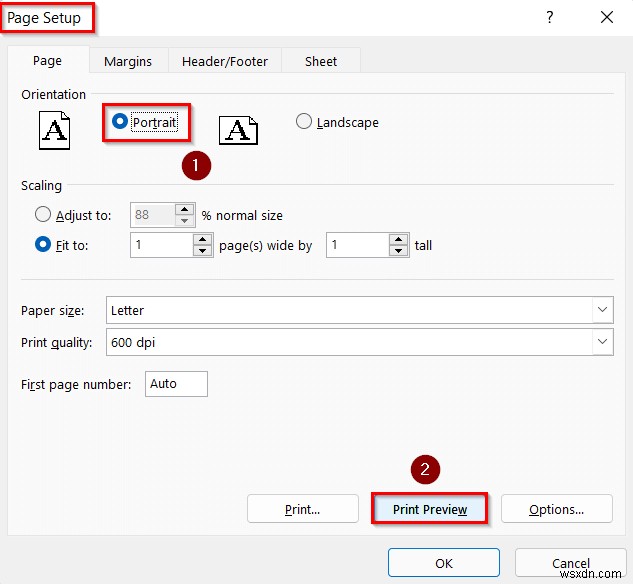Viewport: 633px width, 584px height.
Task: Click the portrait orientation page icon
Action: point(54,130)
